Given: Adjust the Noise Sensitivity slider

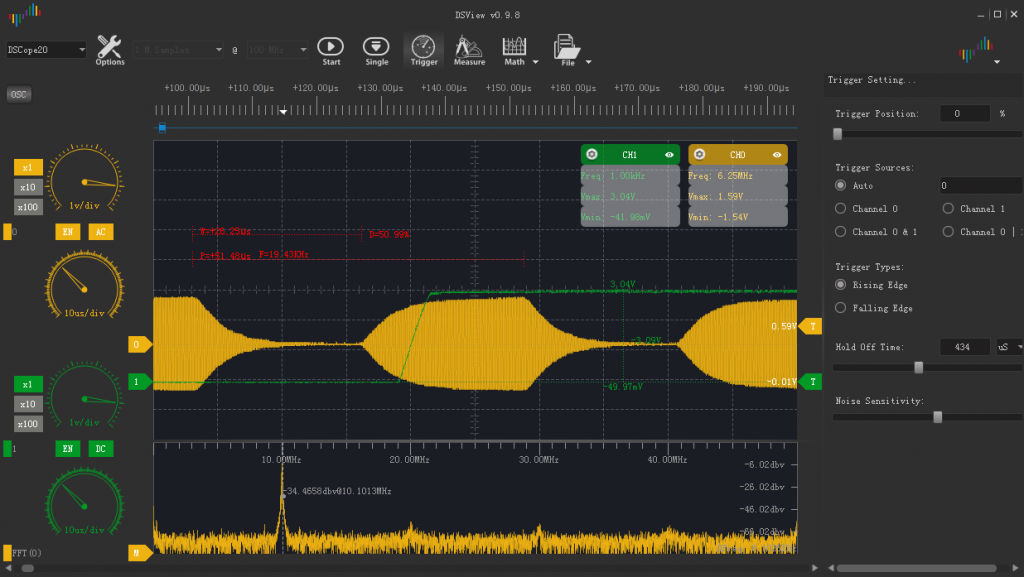Looking at the screenshot, I should point(937,417).
